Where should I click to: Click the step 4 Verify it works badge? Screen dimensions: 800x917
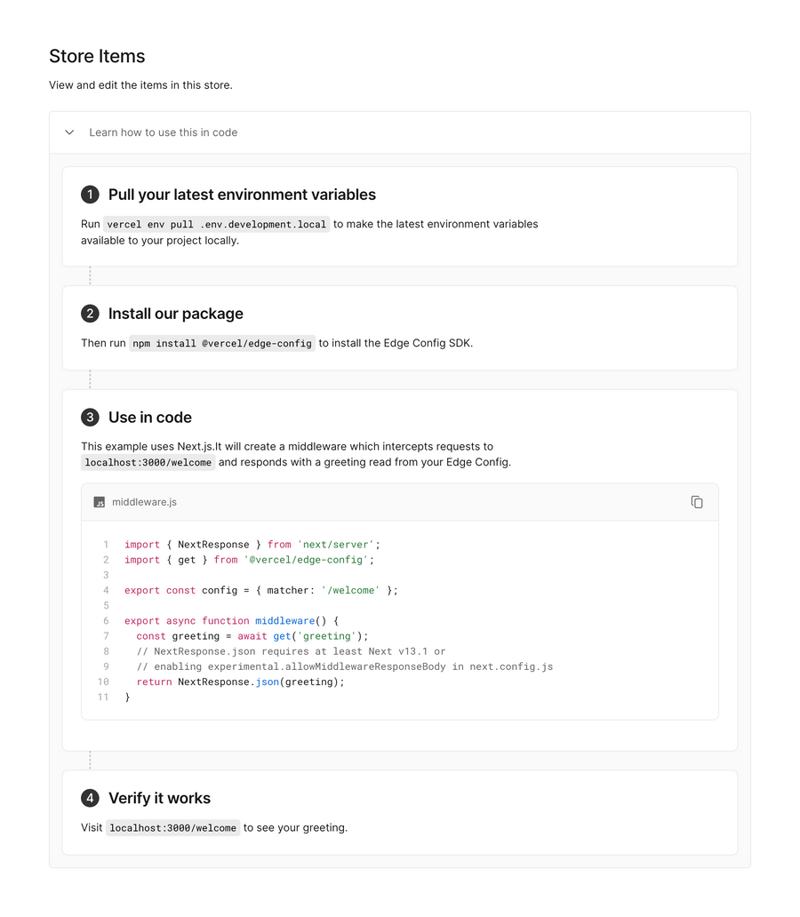coord(89,798)
